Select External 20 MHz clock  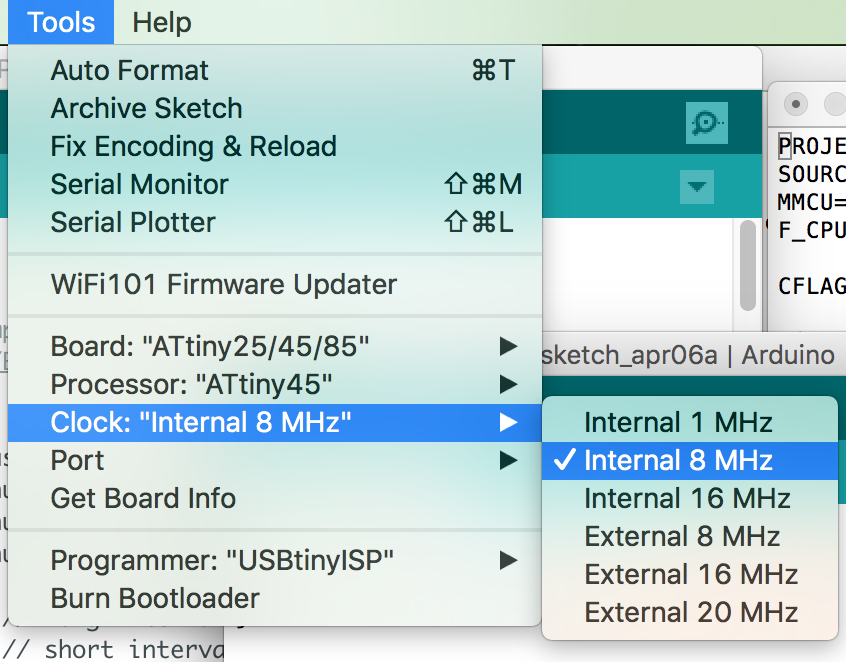point(690,612)
